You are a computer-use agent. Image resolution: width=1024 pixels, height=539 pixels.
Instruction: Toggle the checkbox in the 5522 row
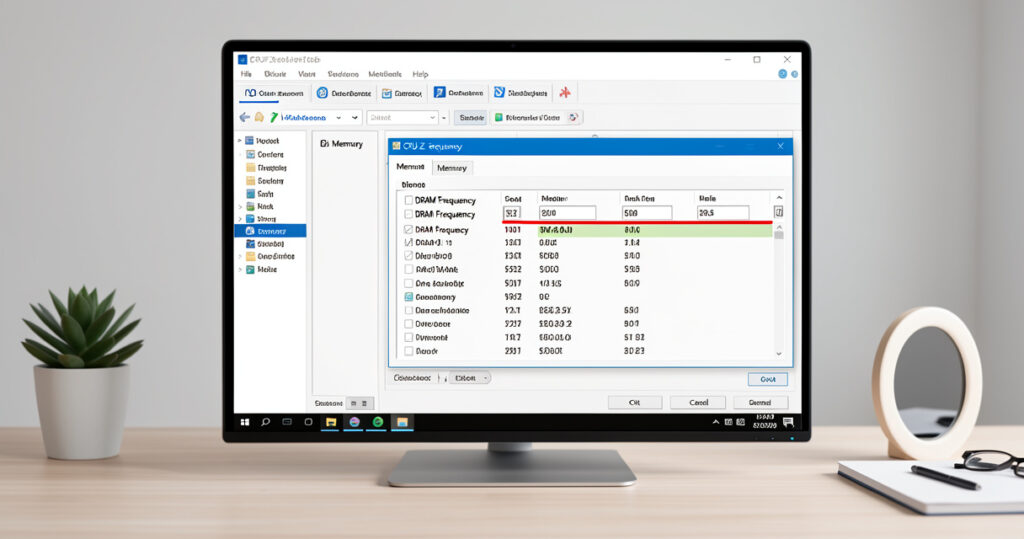tap(408, 269)
